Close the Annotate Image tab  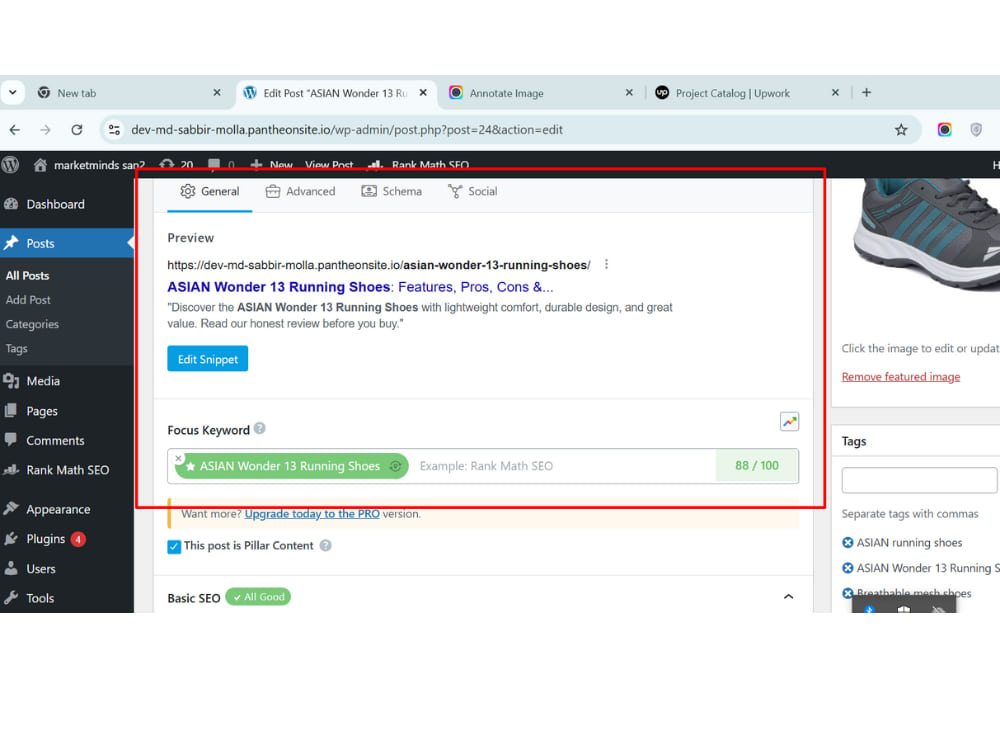[629, 92]
